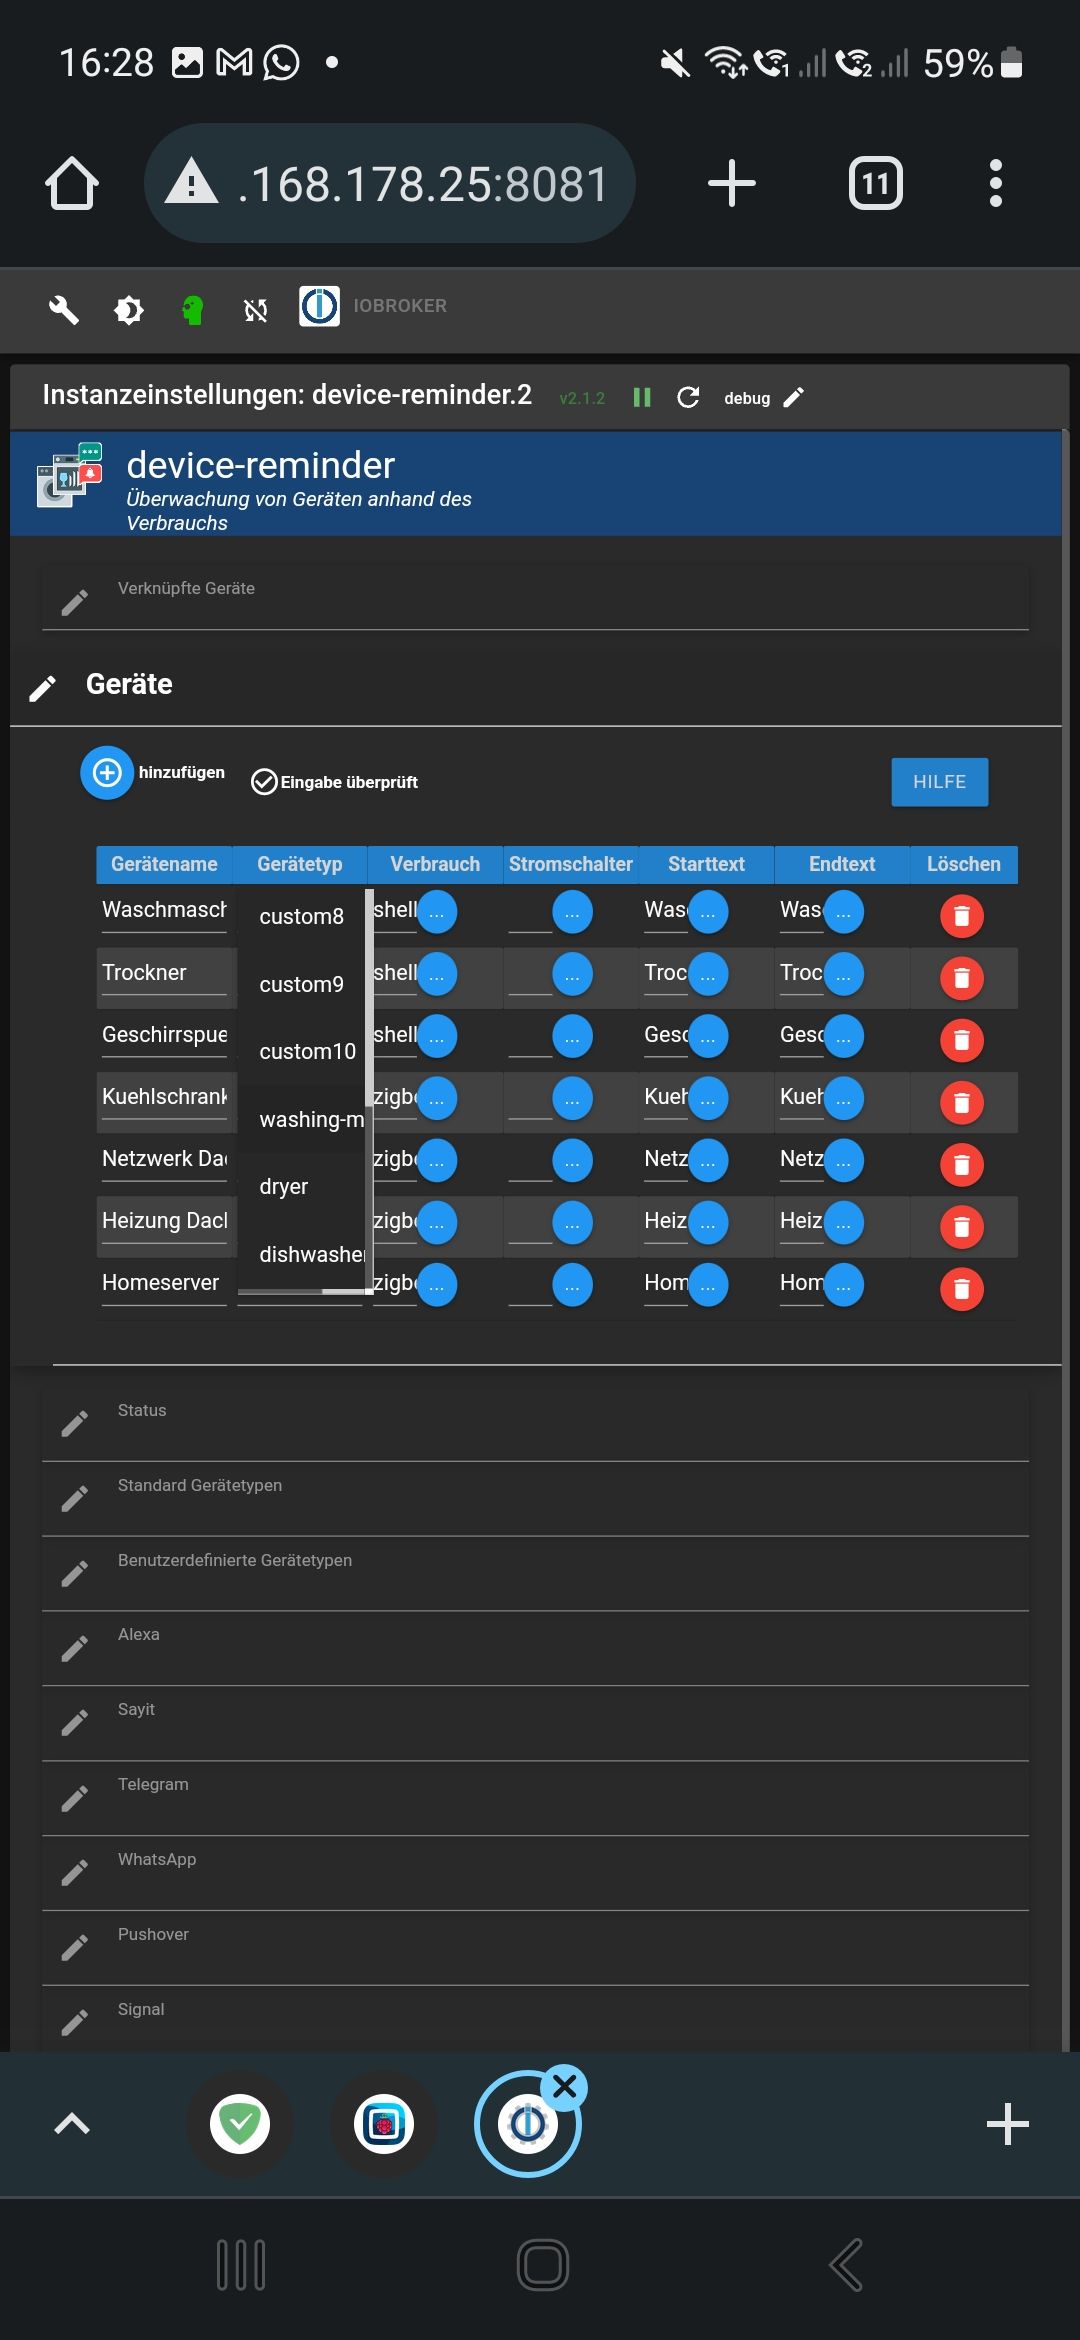This screenshot has width=1080, height=2340.
Task: Open Android recent apps button
Action: tap(241, 2264)
